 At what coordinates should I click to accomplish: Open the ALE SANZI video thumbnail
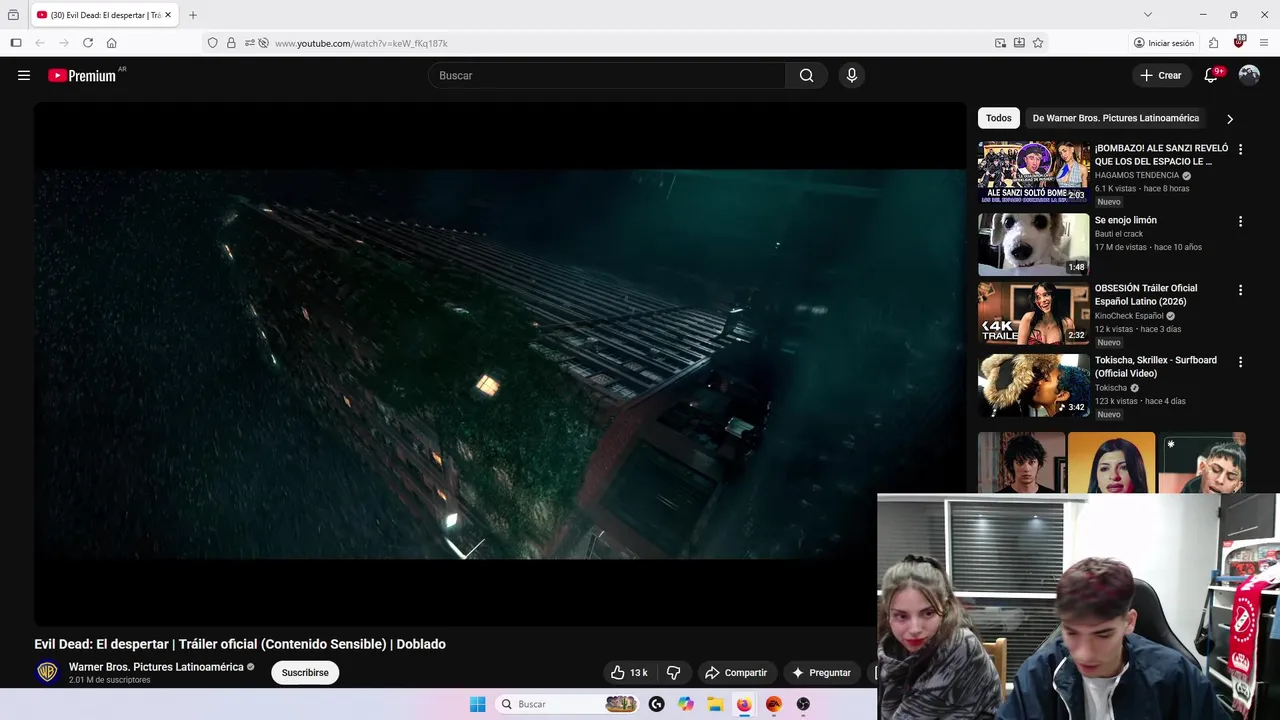pos(1034,172)
